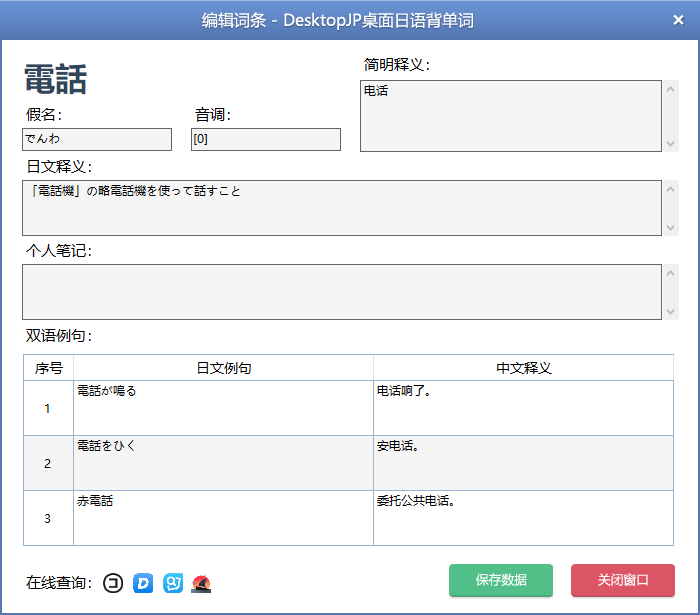
Task: Select example cell 電話が鳴る
Action: click(x=223, y=408)
